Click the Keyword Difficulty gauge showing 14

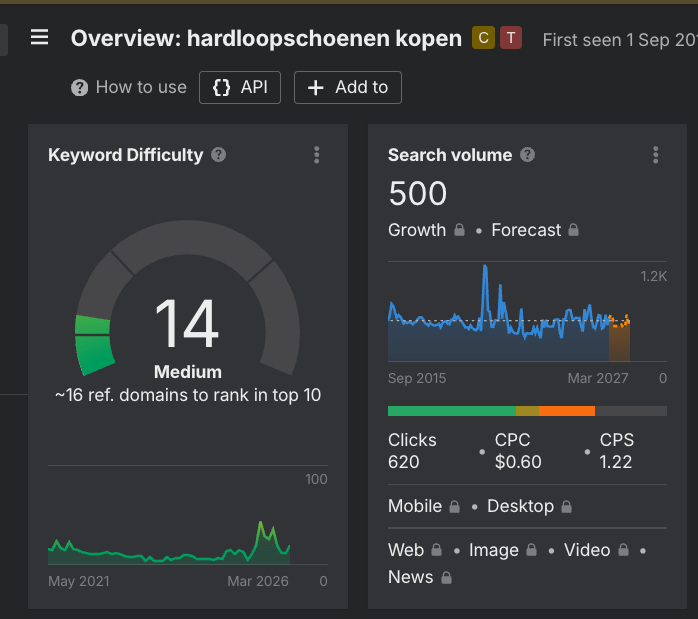click(x=187, y=298)
